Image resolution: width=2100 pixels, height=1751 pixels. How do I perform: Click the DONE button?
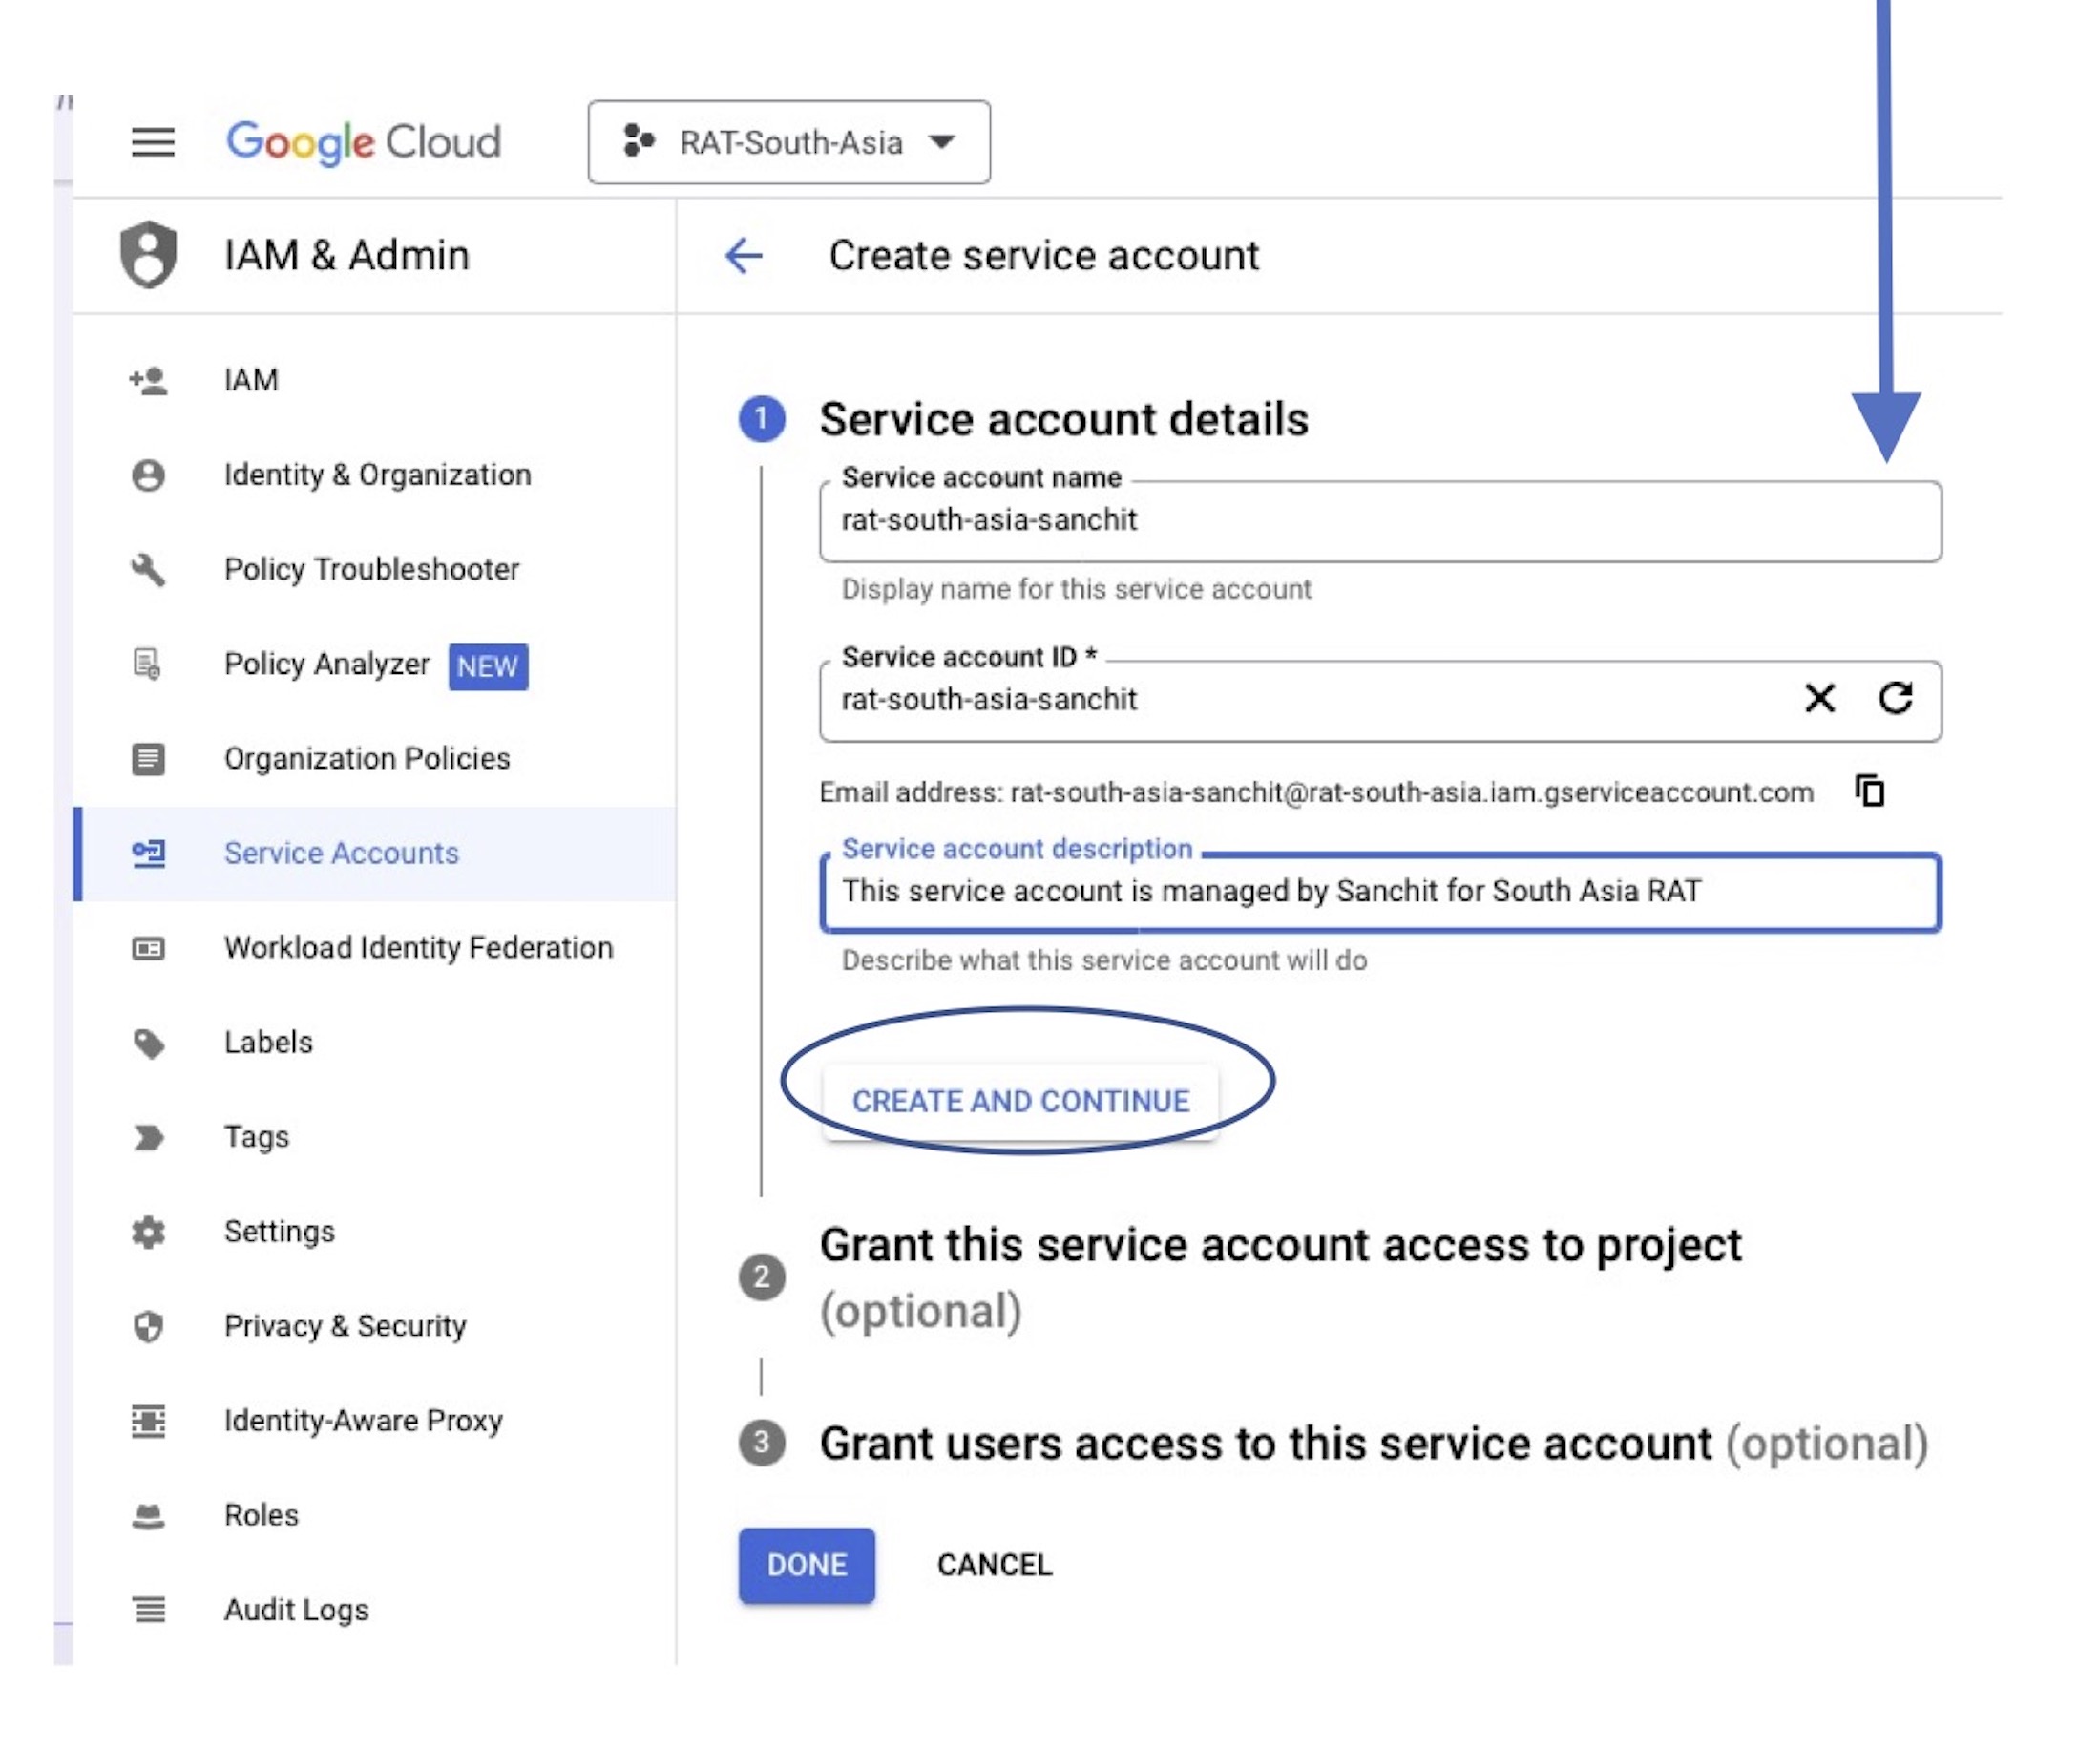coord(807,1565)
